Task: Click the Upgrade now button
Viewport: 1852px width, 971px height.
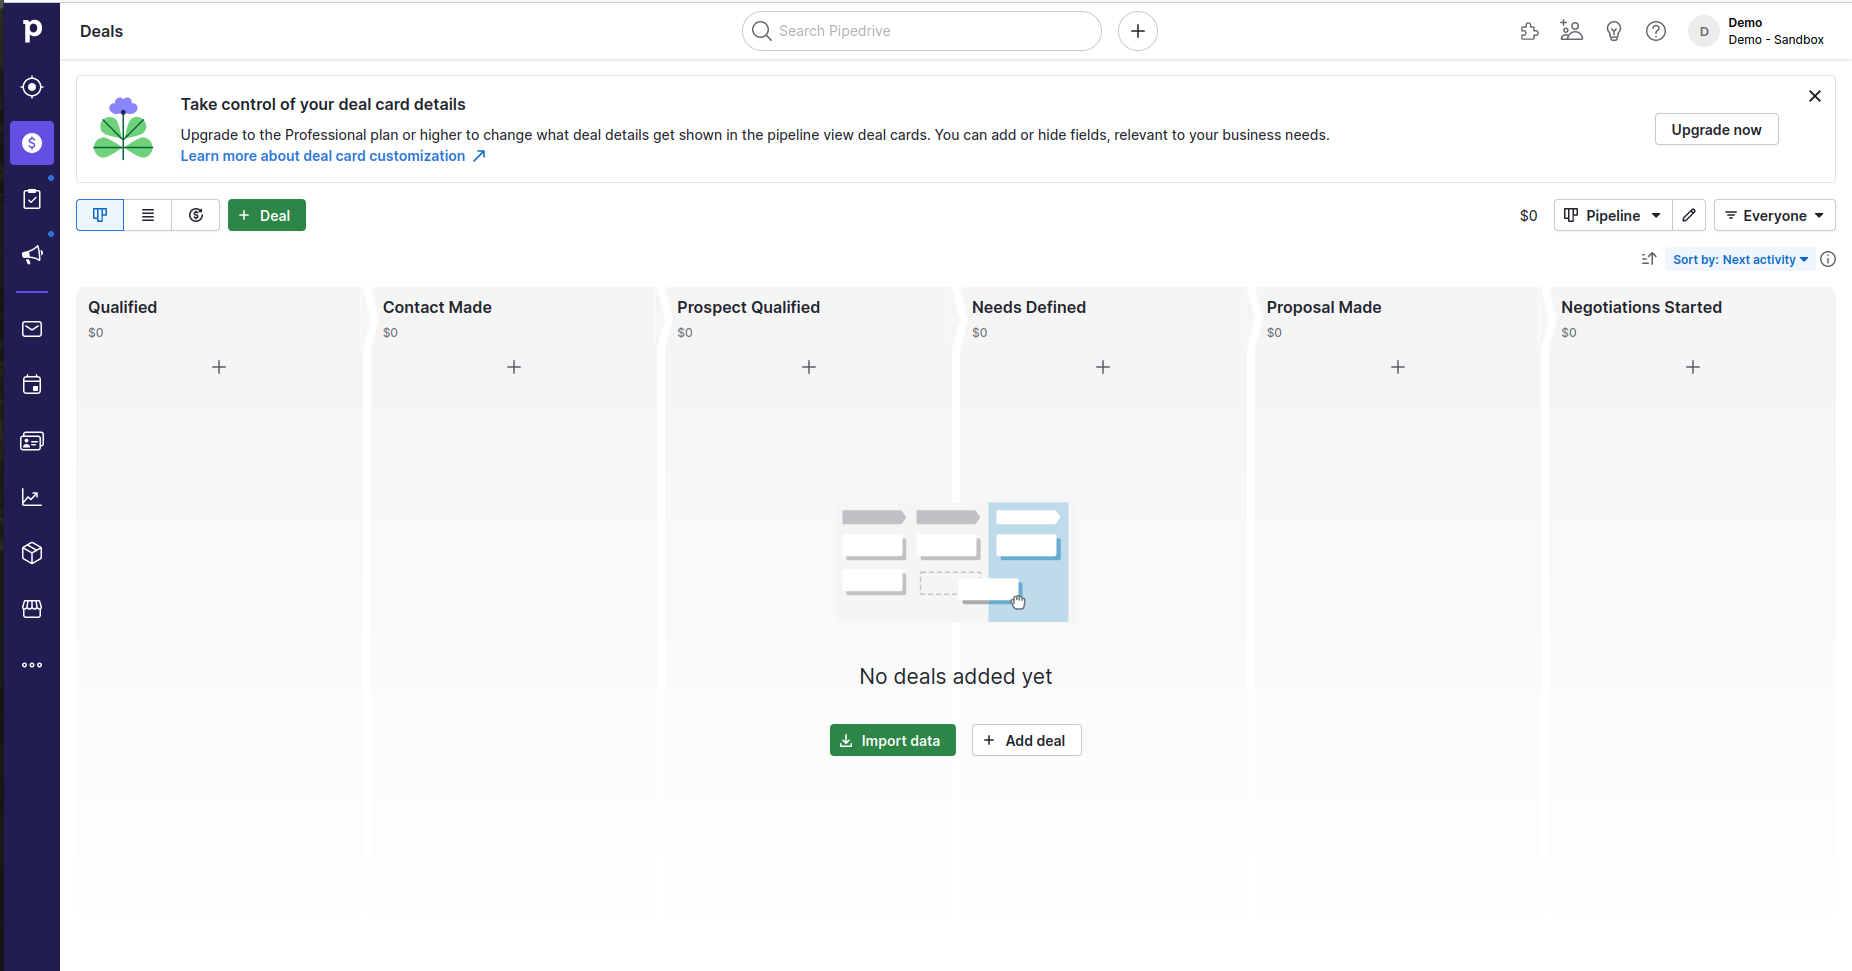Action: 1716,129
